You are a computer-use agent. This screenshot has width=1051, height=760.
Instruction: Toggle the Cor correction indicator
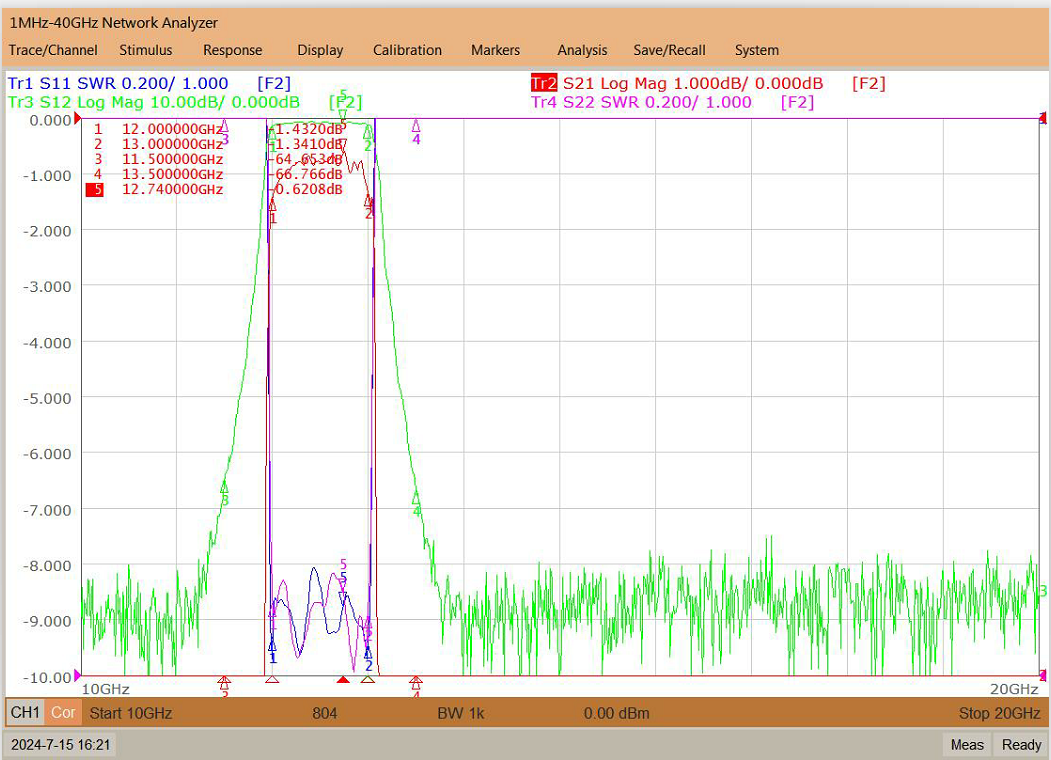64,712
